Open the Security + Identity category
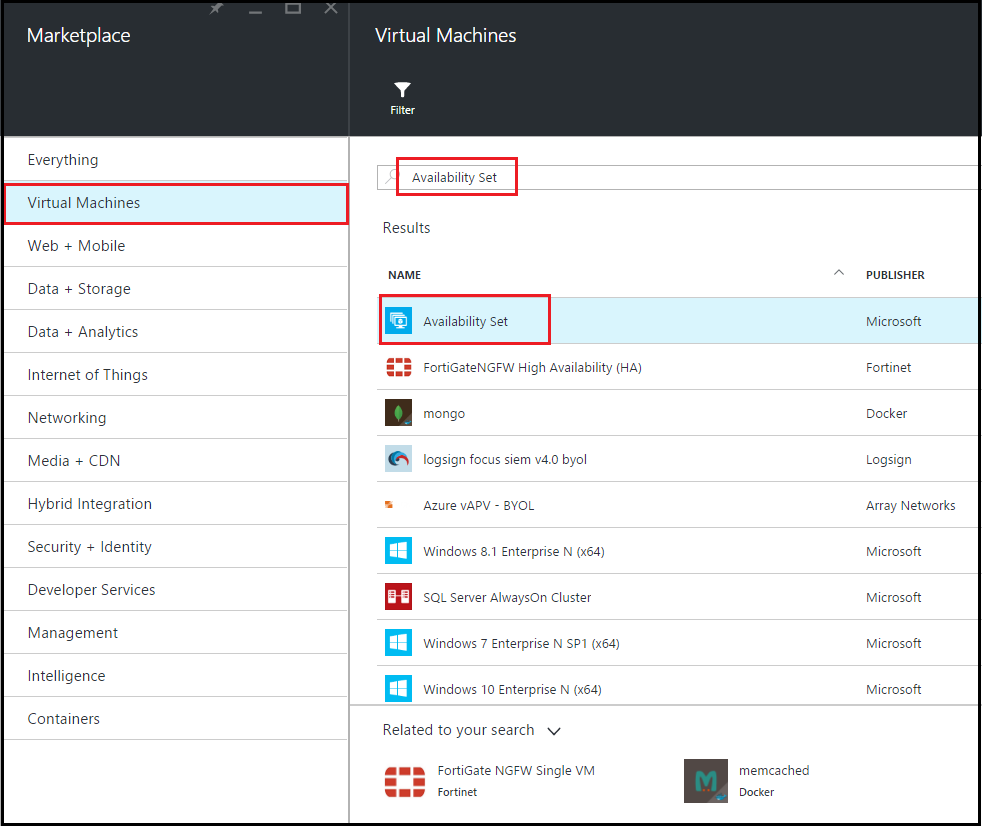 click(x=176, y=547)
